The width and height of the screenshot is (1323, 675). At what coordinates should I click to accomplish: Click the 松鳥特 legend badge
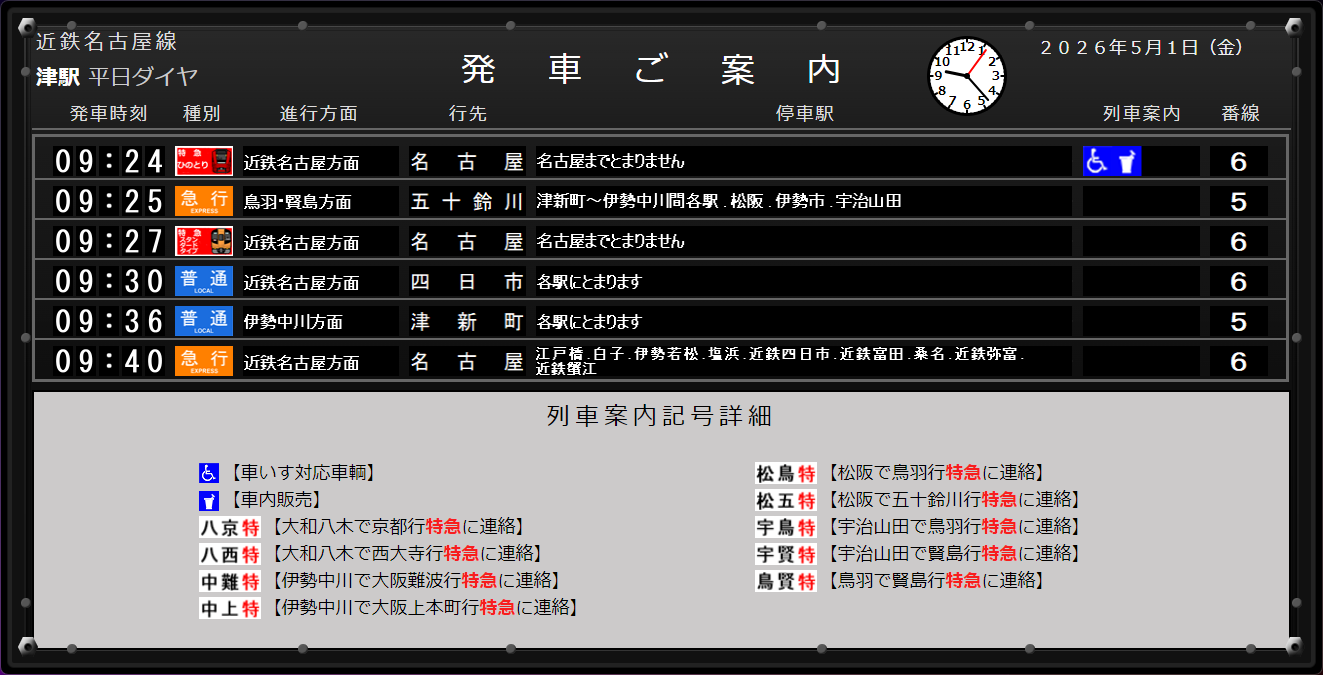pos(786,473)
